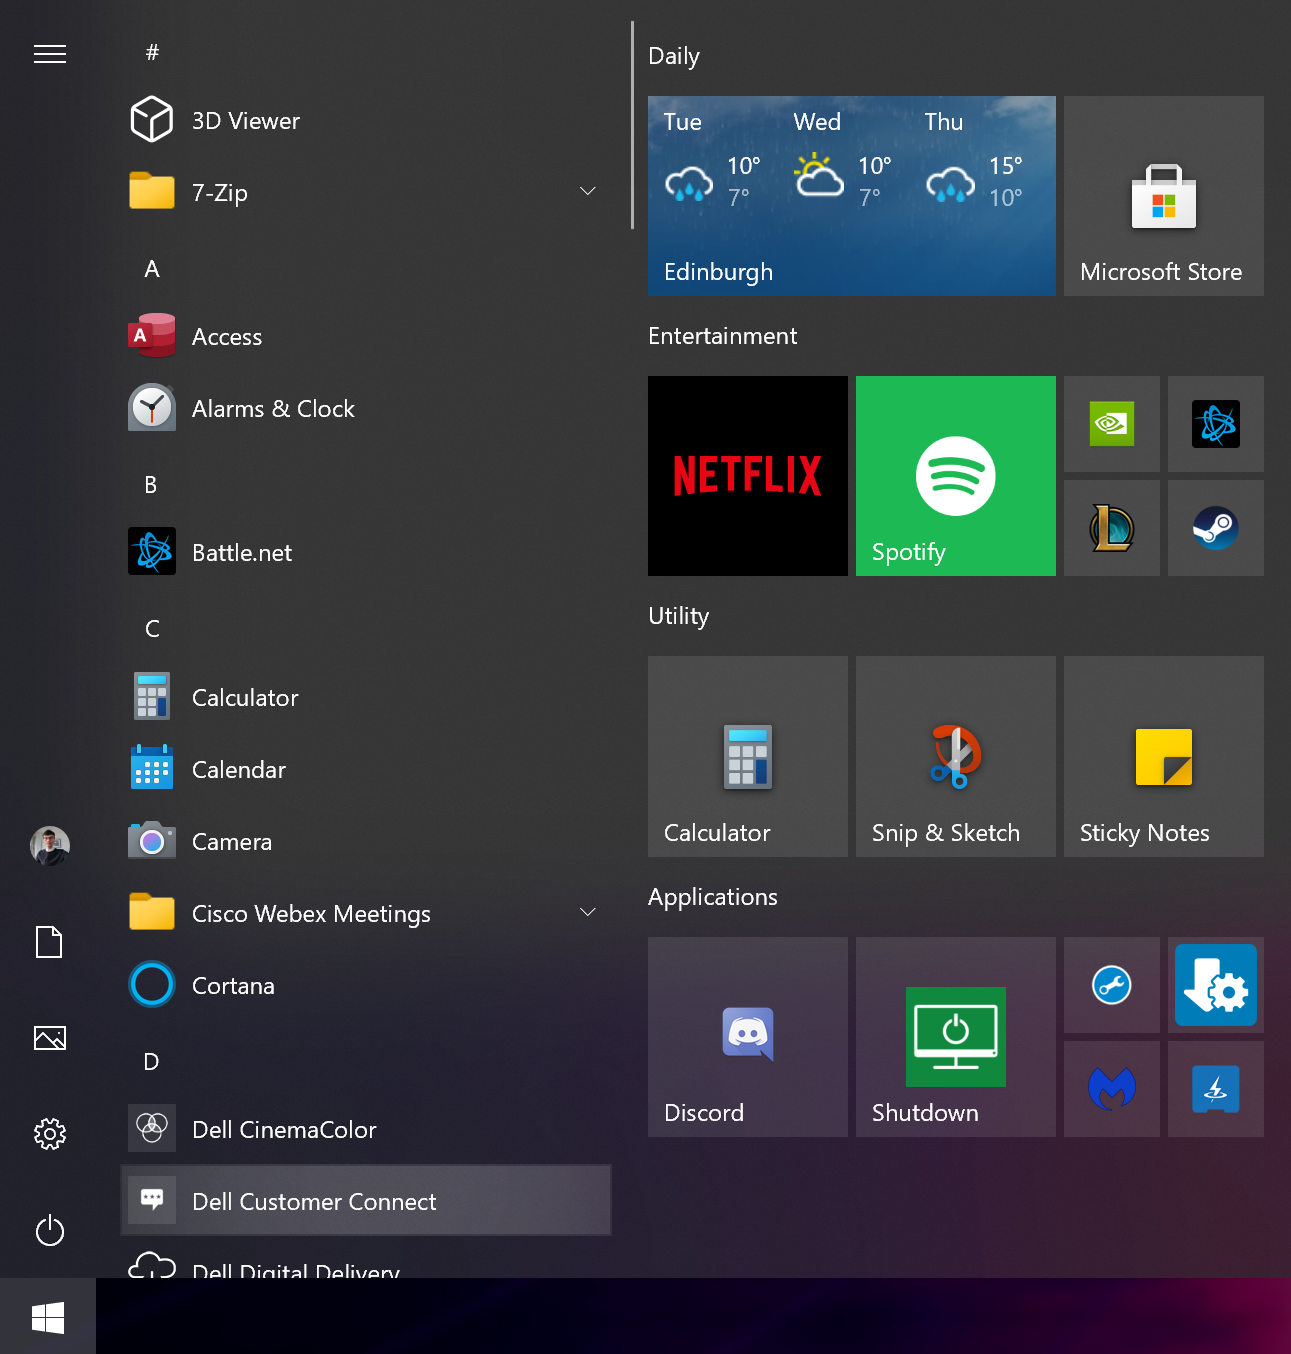The image size is (1291, 1354).
Task: Open Dell Customer Connect
Action: point(366,1201)
